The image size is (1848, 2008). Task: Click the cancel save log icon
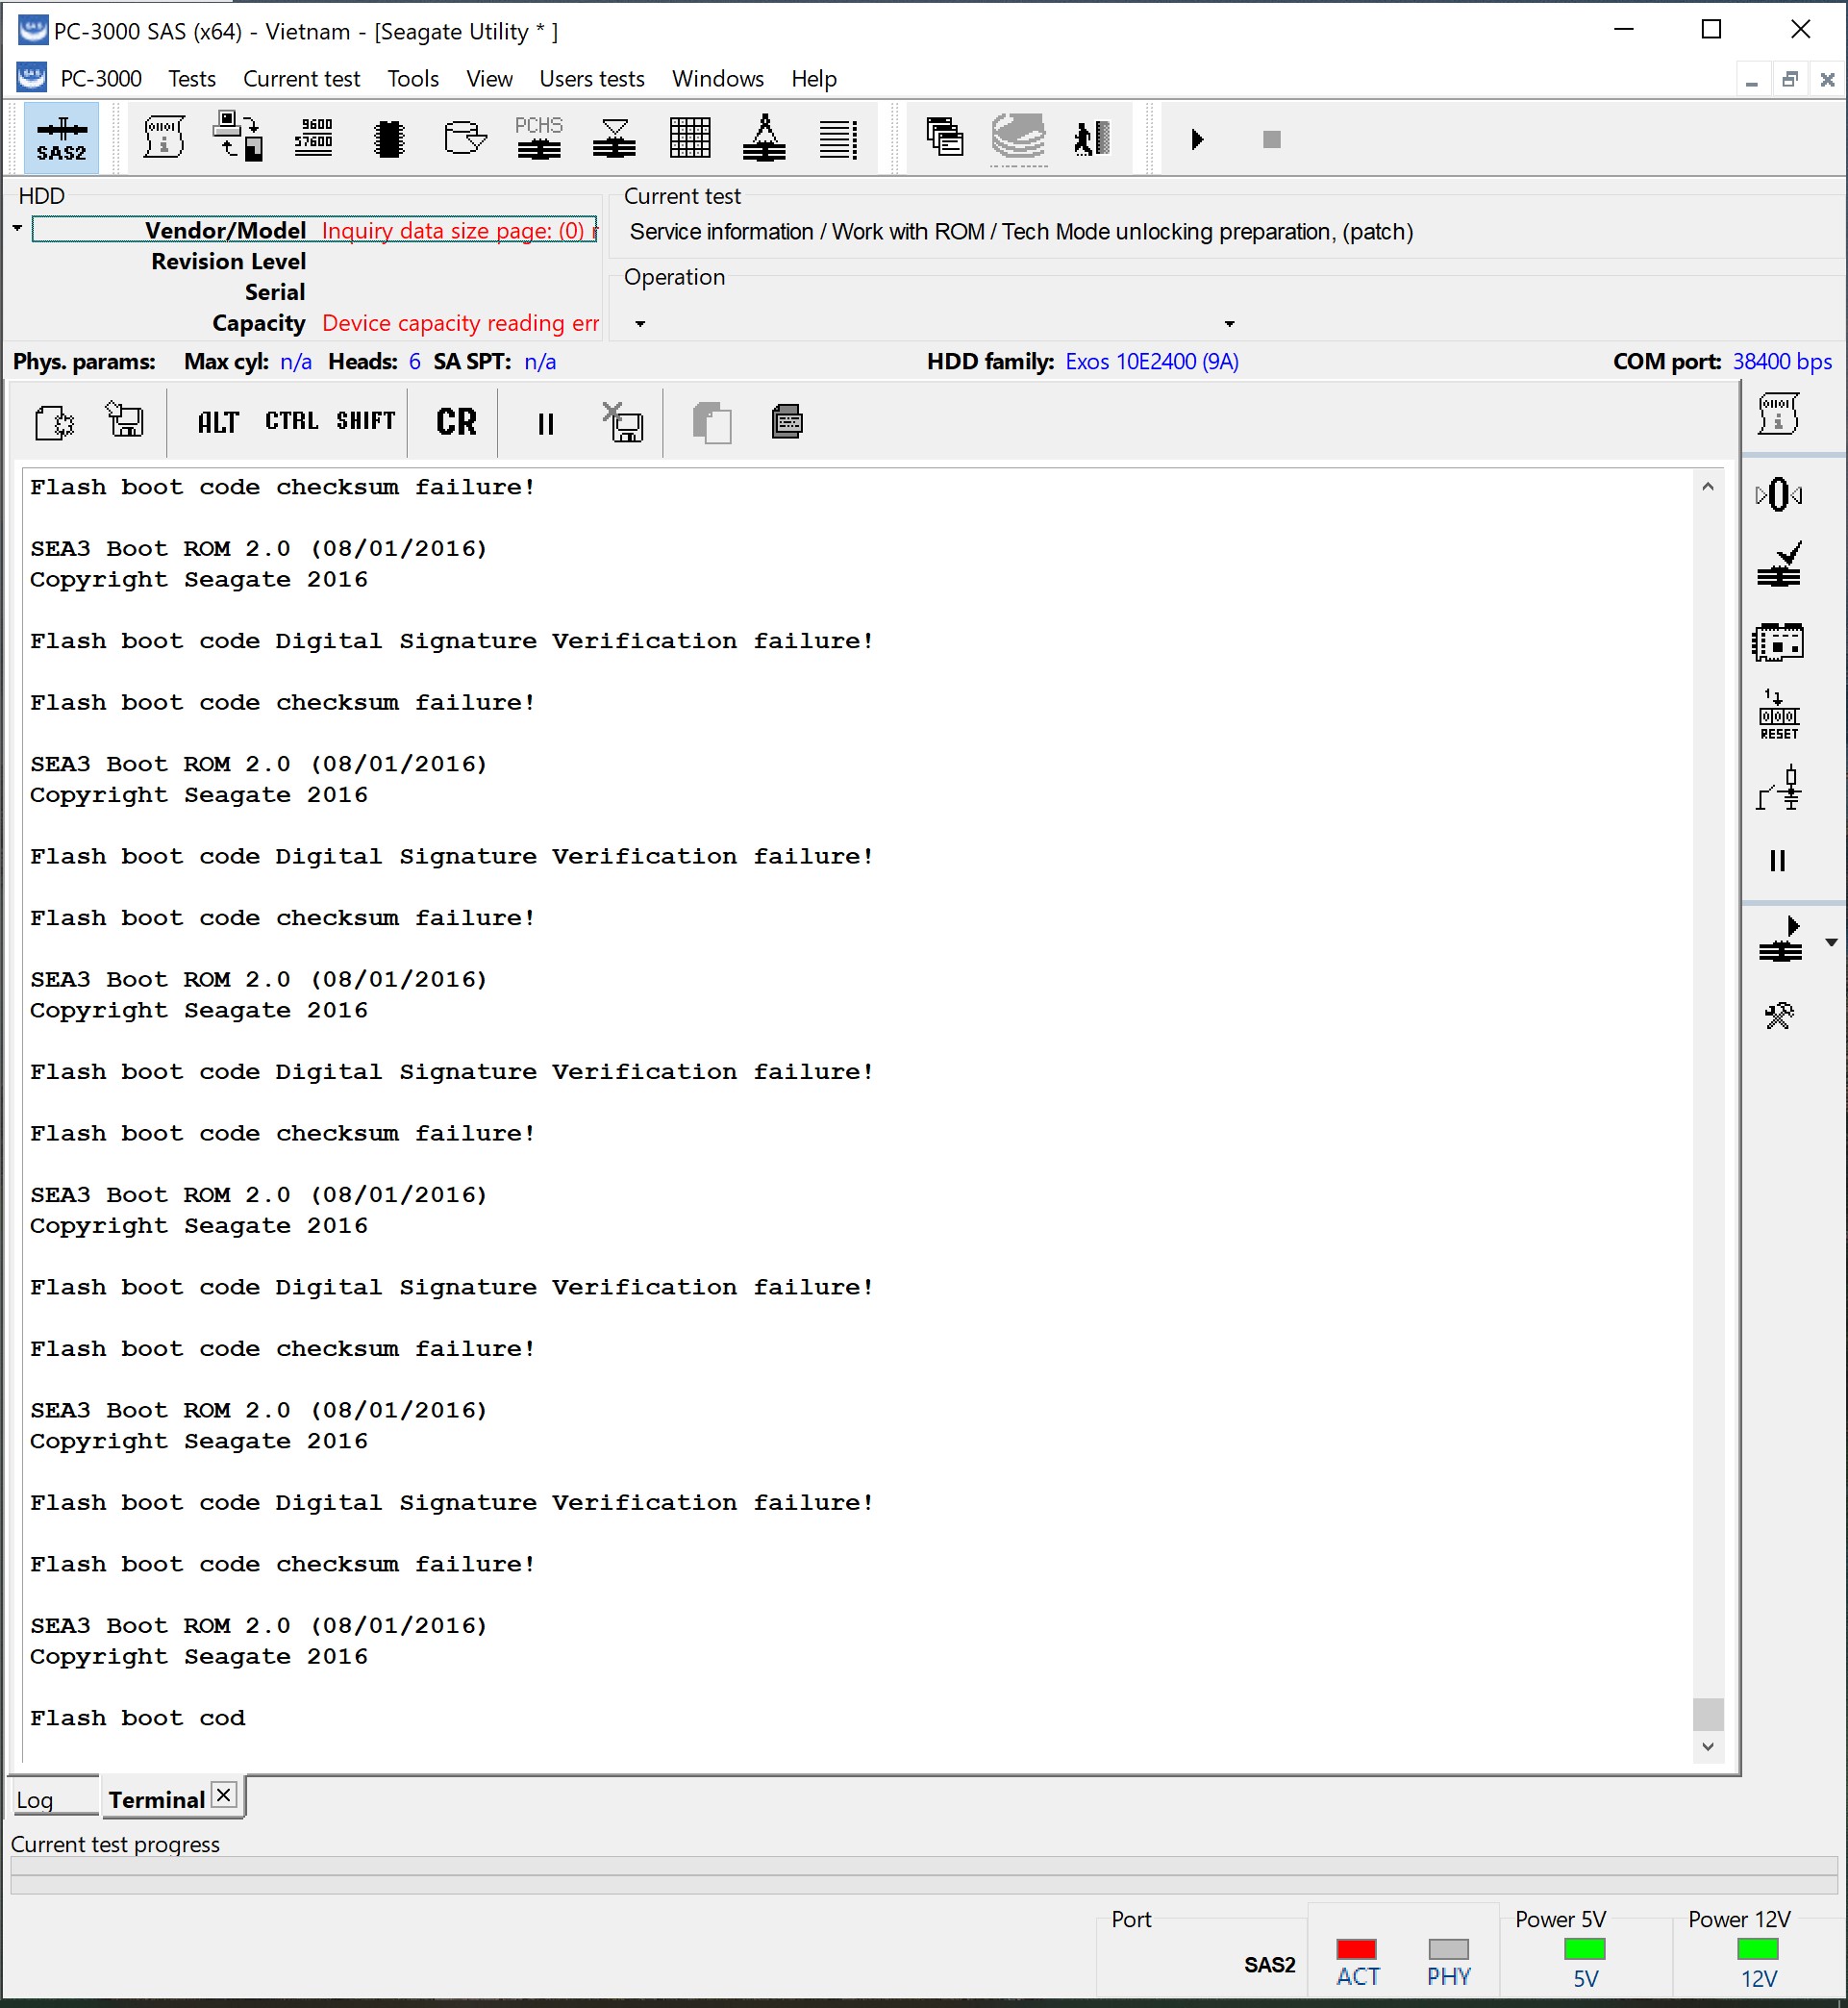coord(623,422)
